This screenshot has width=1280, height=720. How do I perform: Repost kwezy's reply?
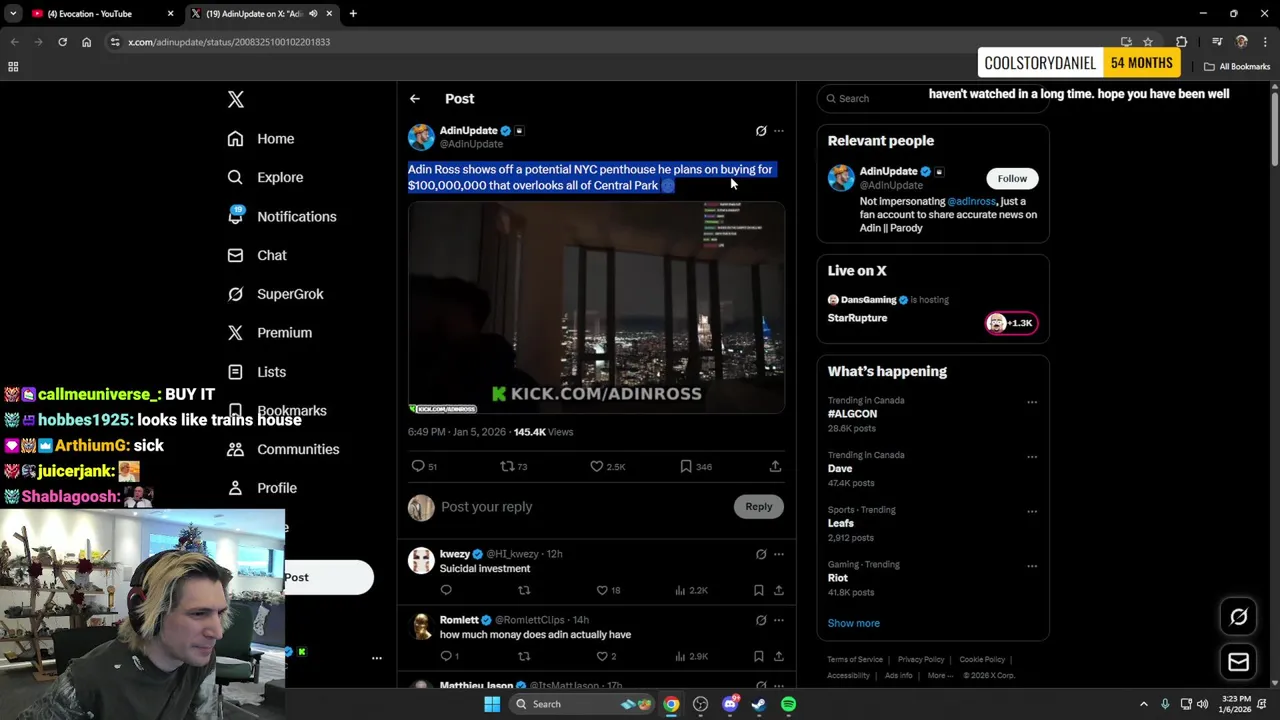click(x=524, y=590)
